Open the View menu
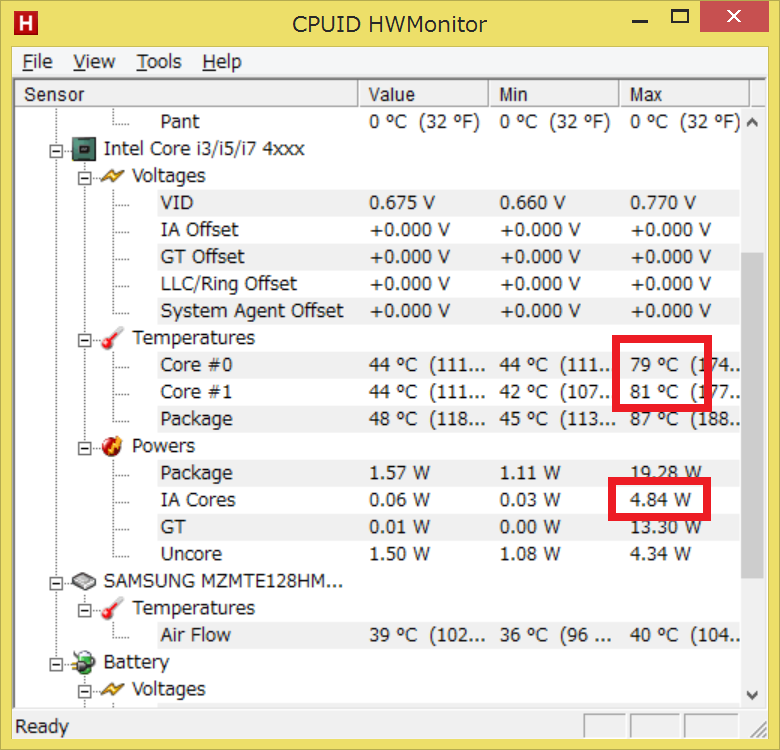This screenshot has width=780, height=750. point(94,62)
